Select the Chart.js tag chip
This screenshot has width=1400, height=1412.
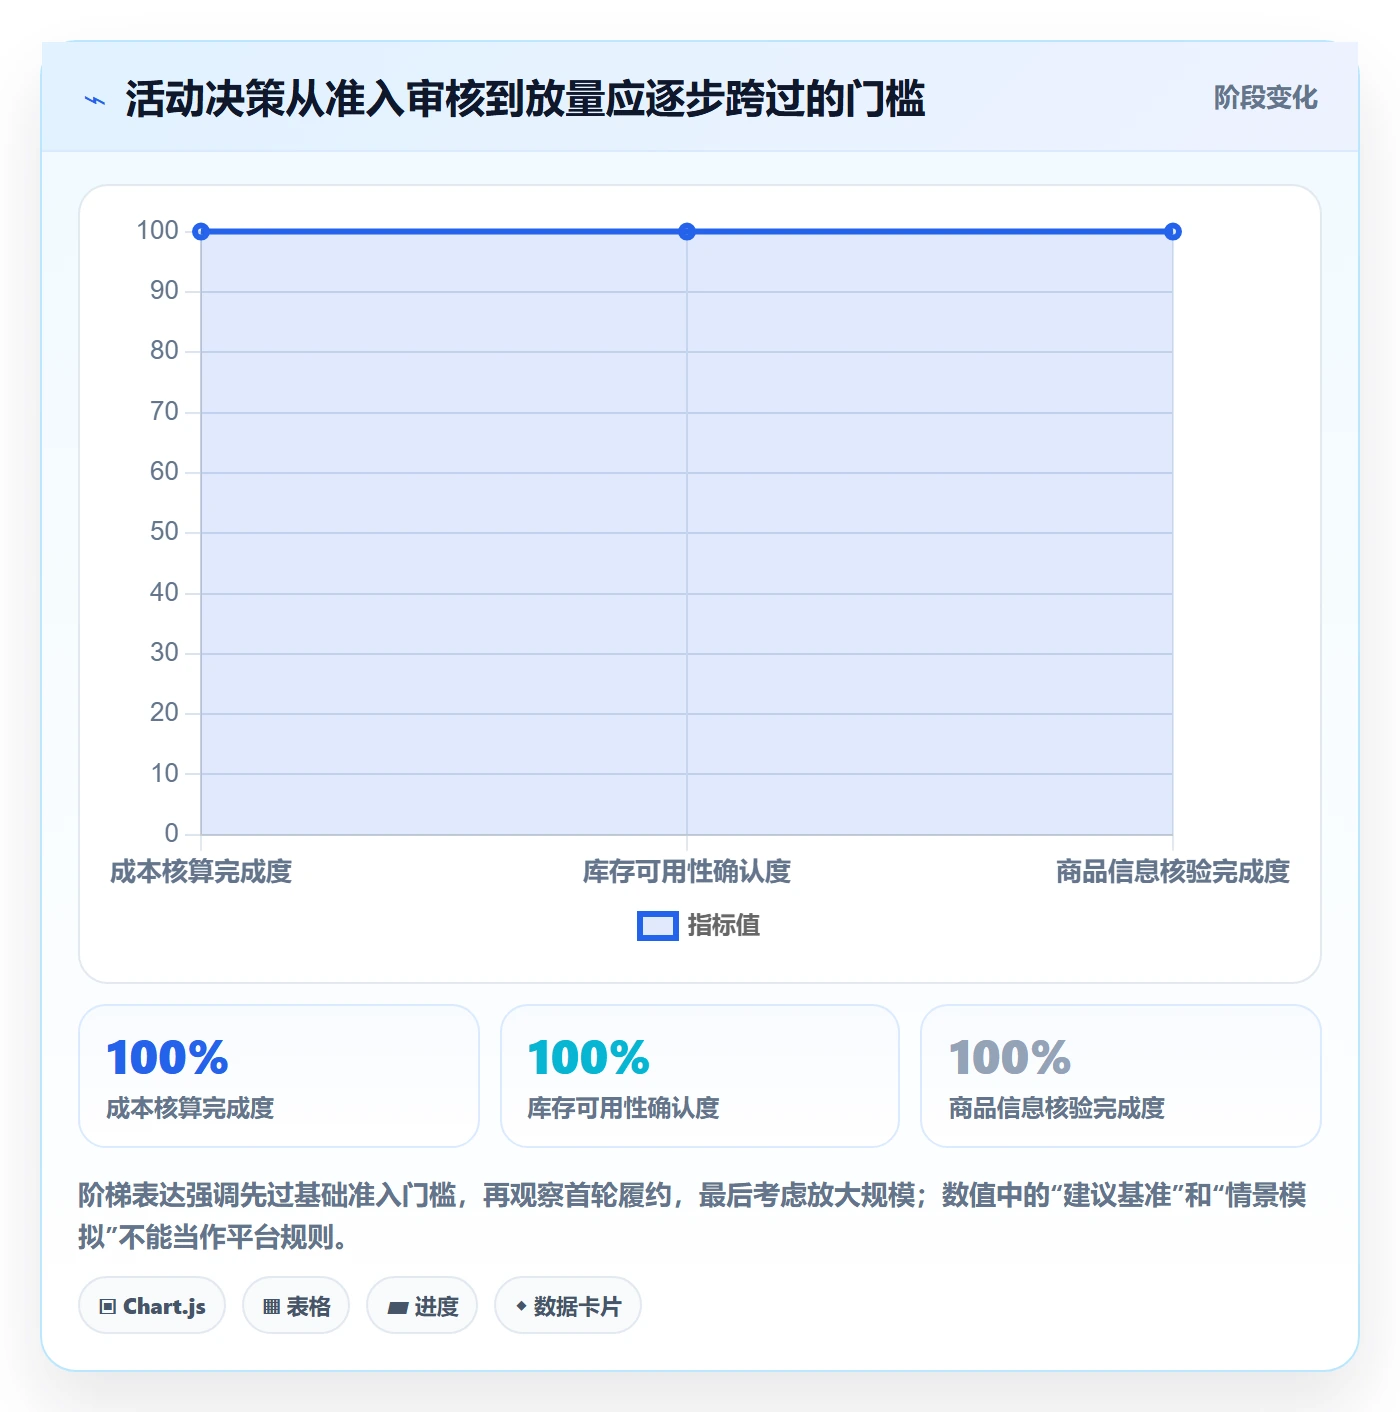click(x=152, y=1306)
